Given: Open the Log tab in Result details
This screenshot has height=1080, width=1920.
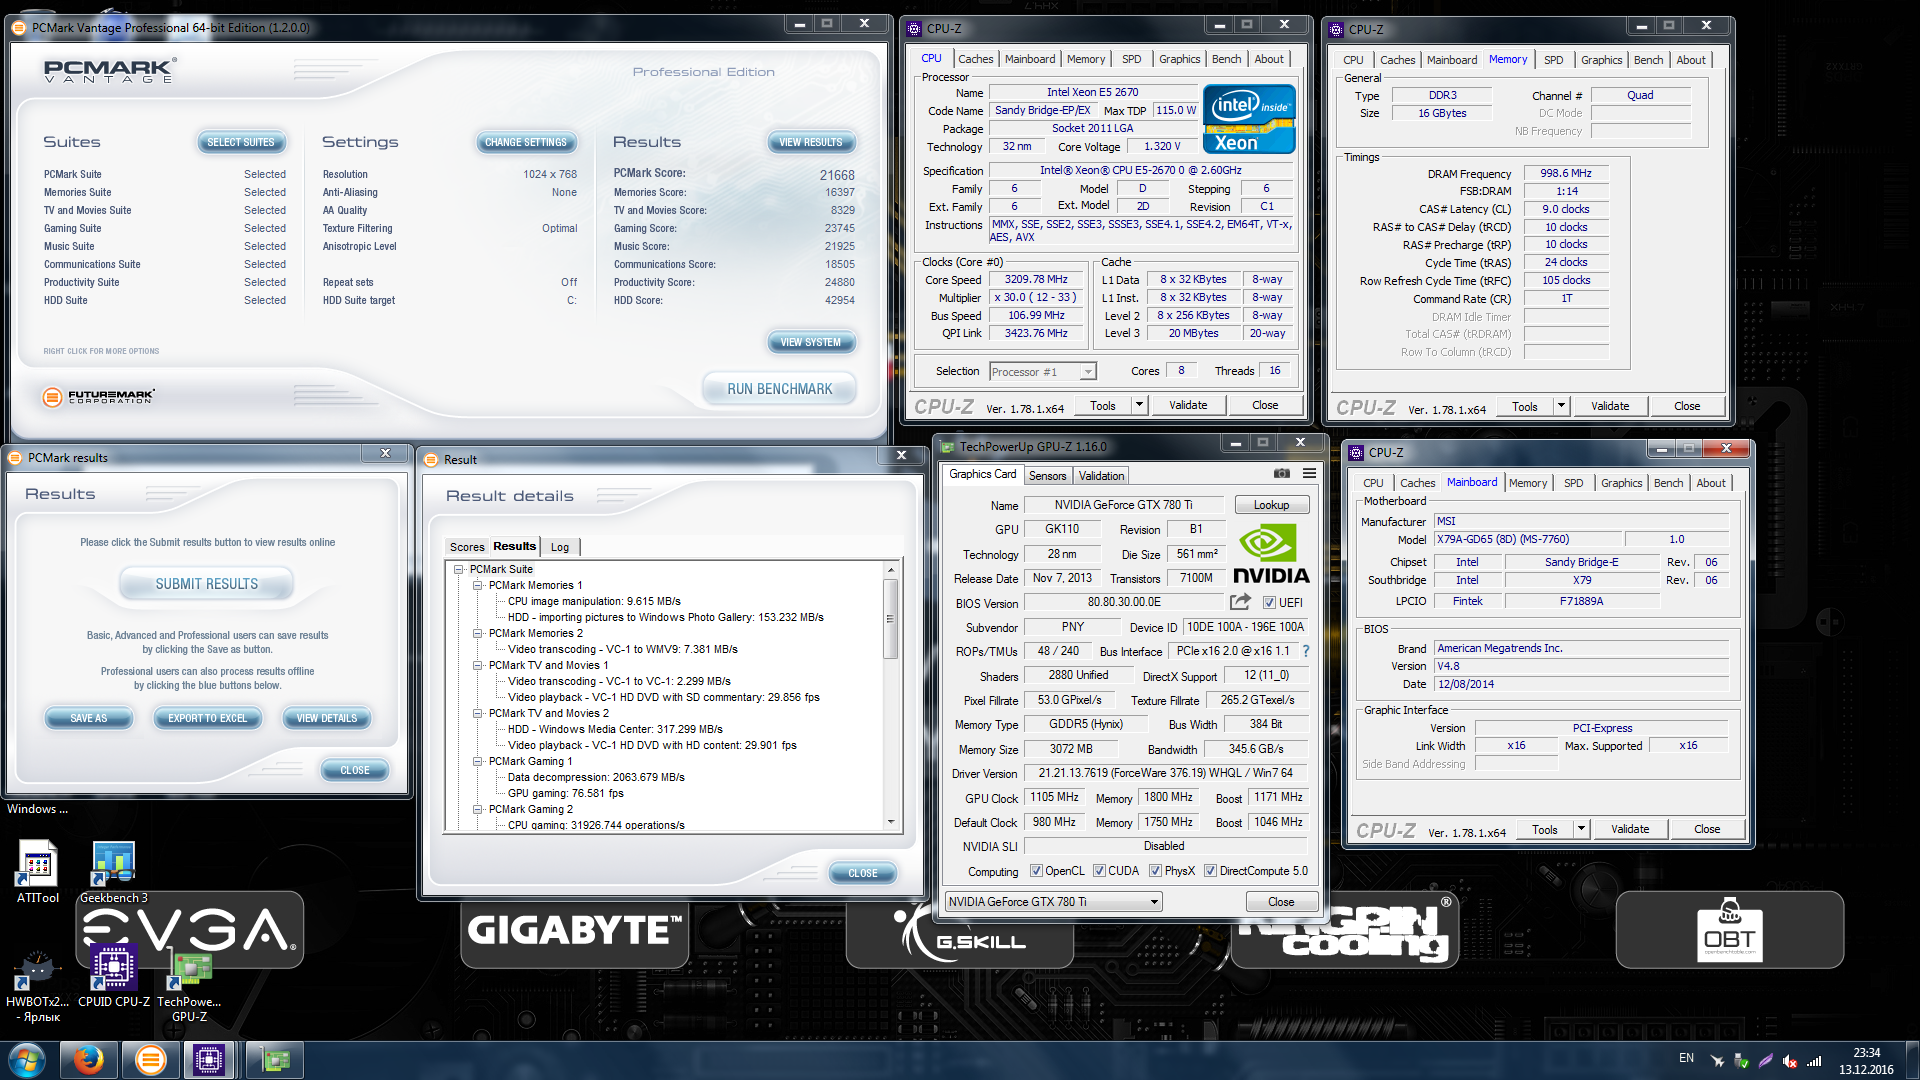Looking at the screenshot, I should click(560, 547).
